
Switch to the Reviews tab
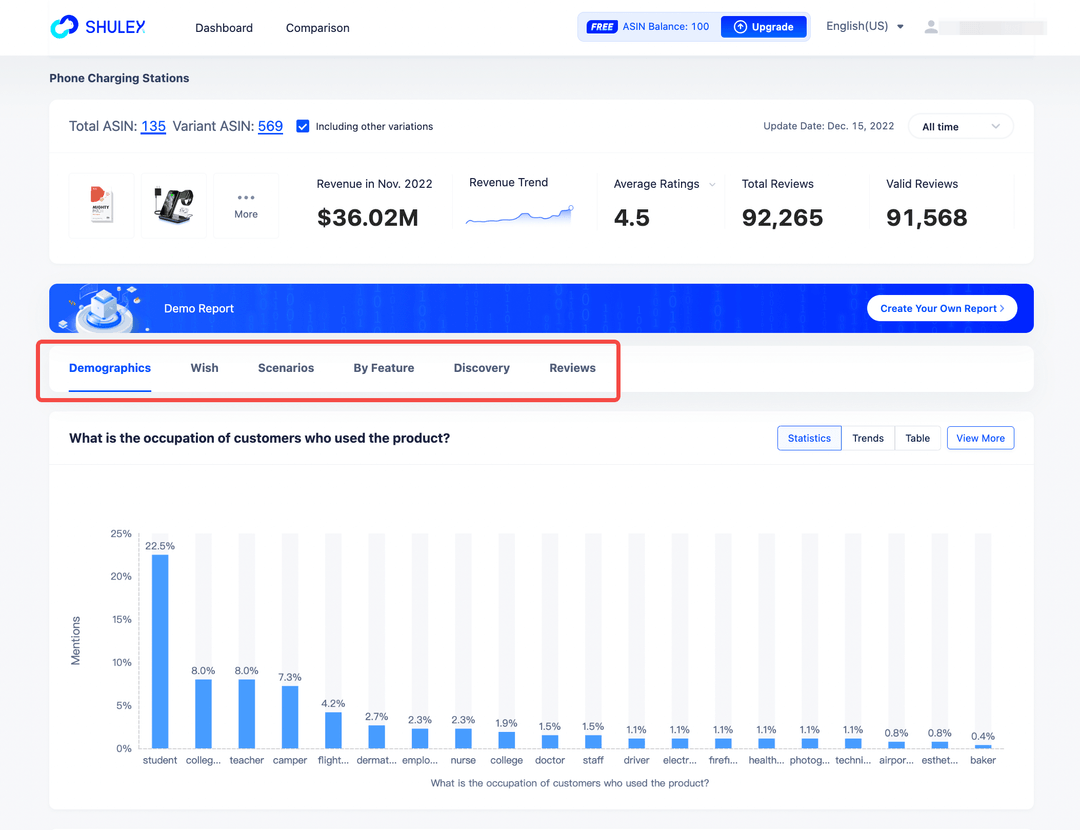pyautogui.click(x=572, y=368)
